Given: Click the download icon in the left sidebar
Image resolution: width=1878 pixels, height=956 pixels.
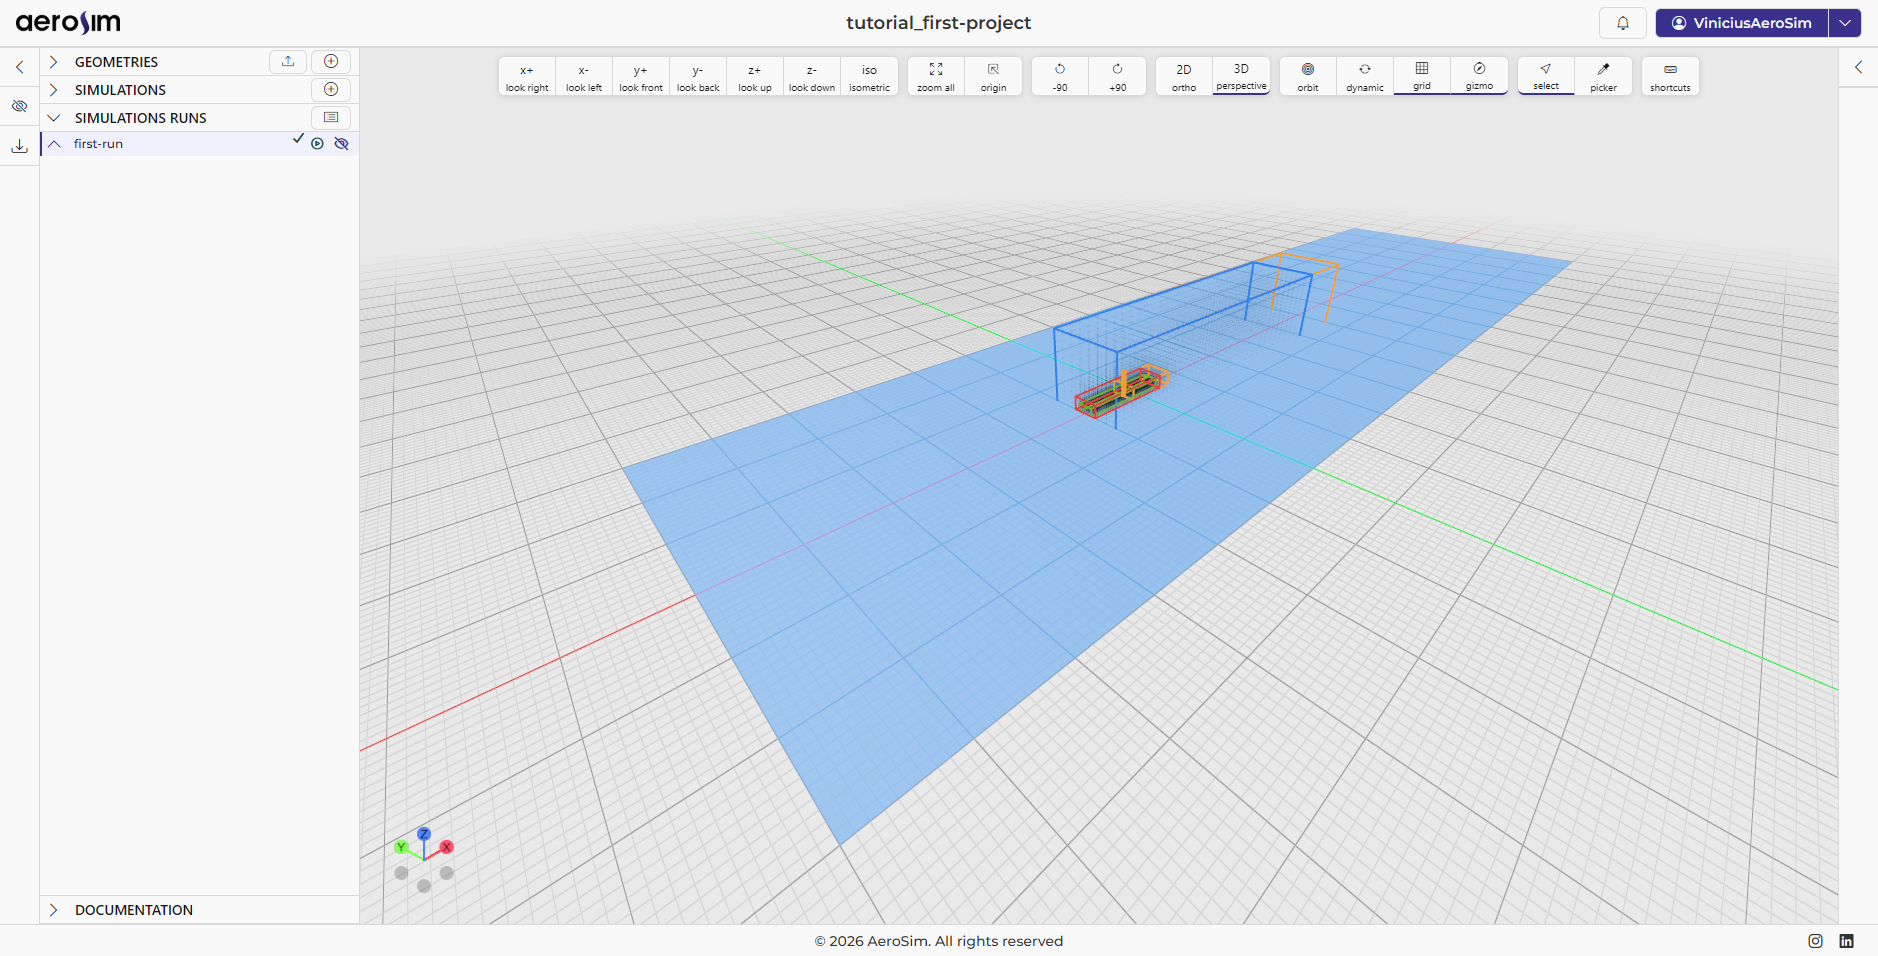Looking at the screenshot, I should tap(19, 146).
